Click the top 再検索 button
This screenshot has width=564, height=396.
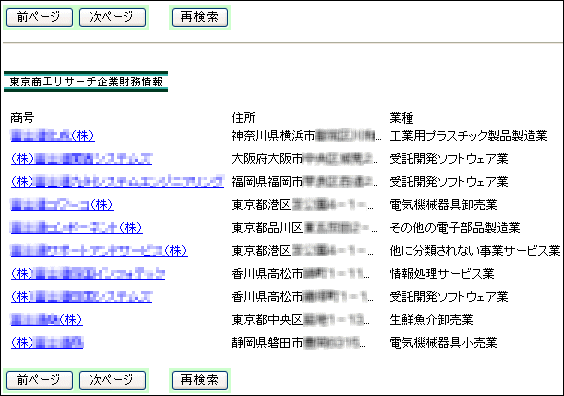click(x=200, y=17)
